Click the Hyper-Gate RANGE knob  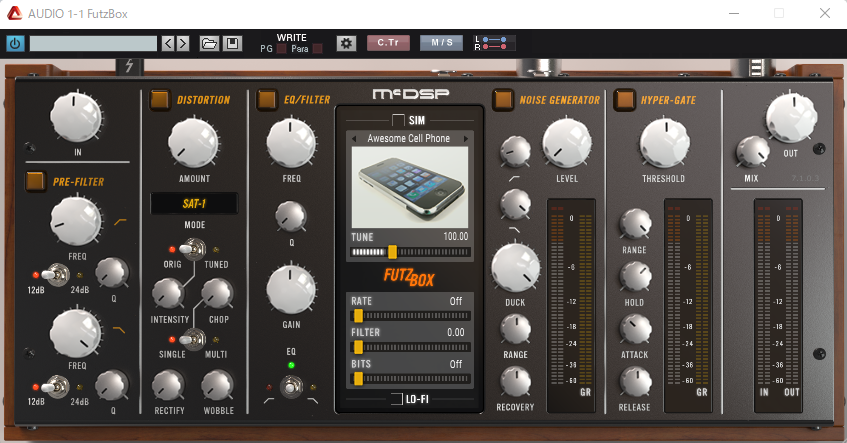[x=635, y=224]
